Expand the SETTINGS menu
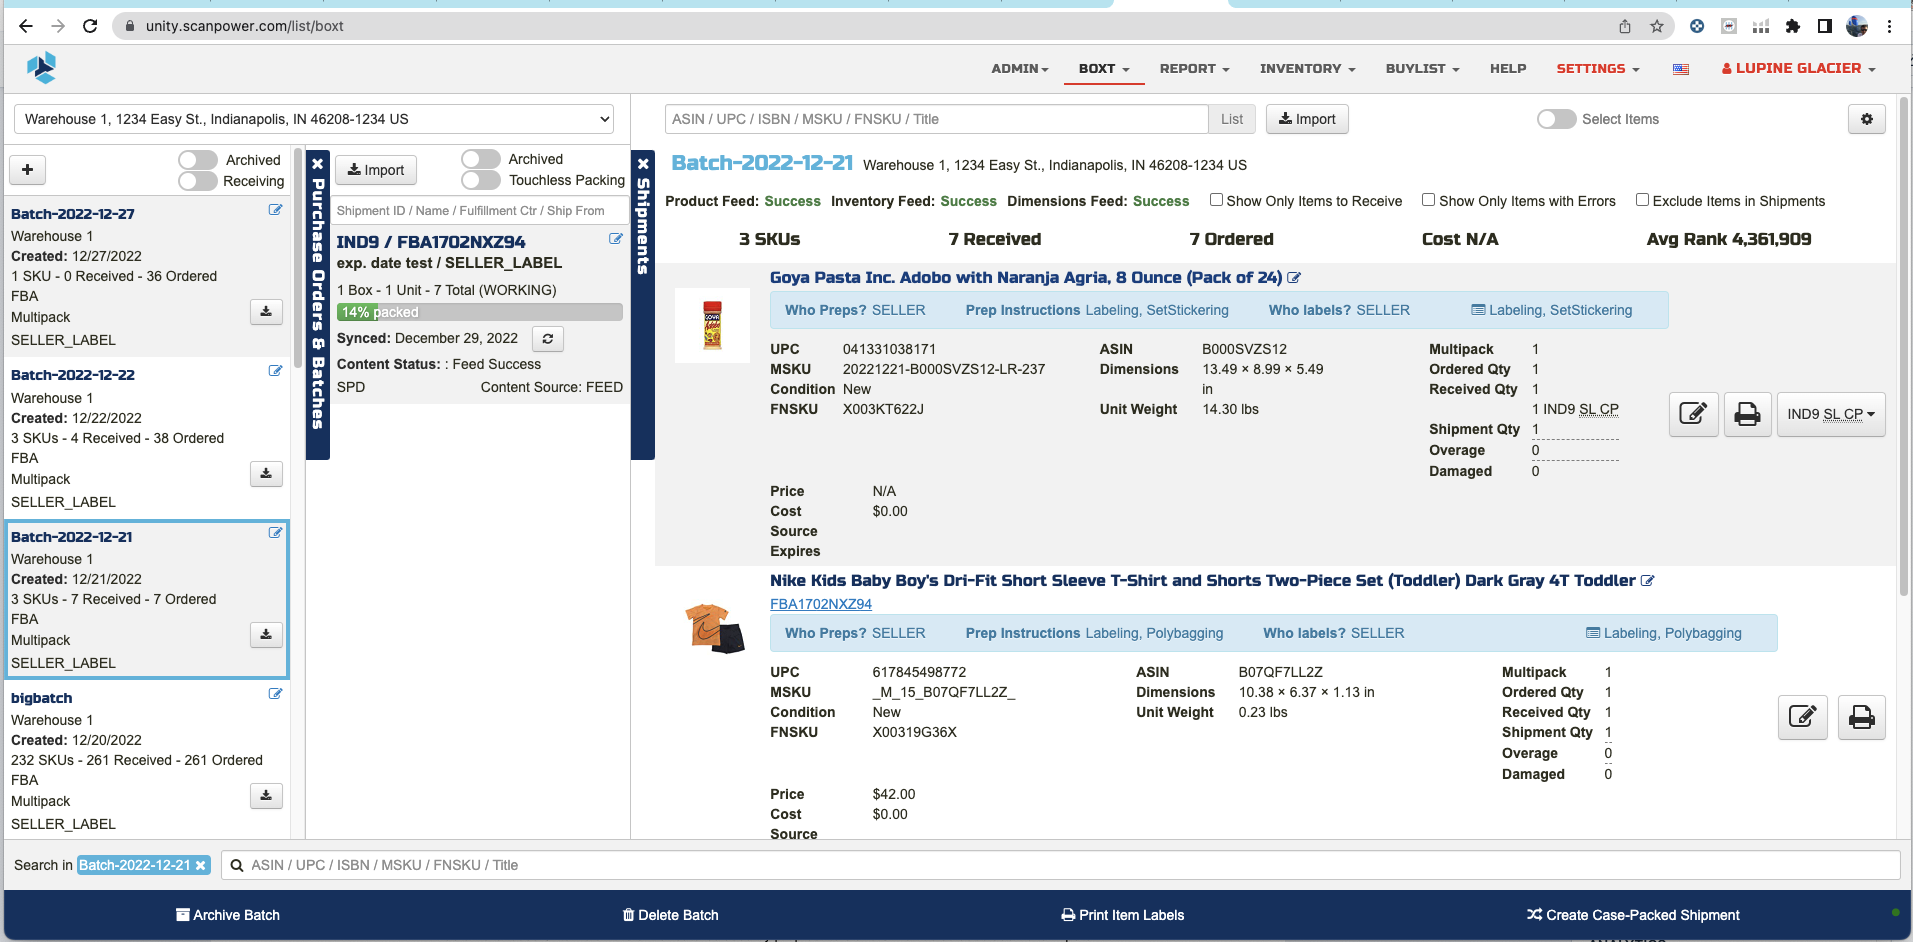 click(x=1598, y=69)
